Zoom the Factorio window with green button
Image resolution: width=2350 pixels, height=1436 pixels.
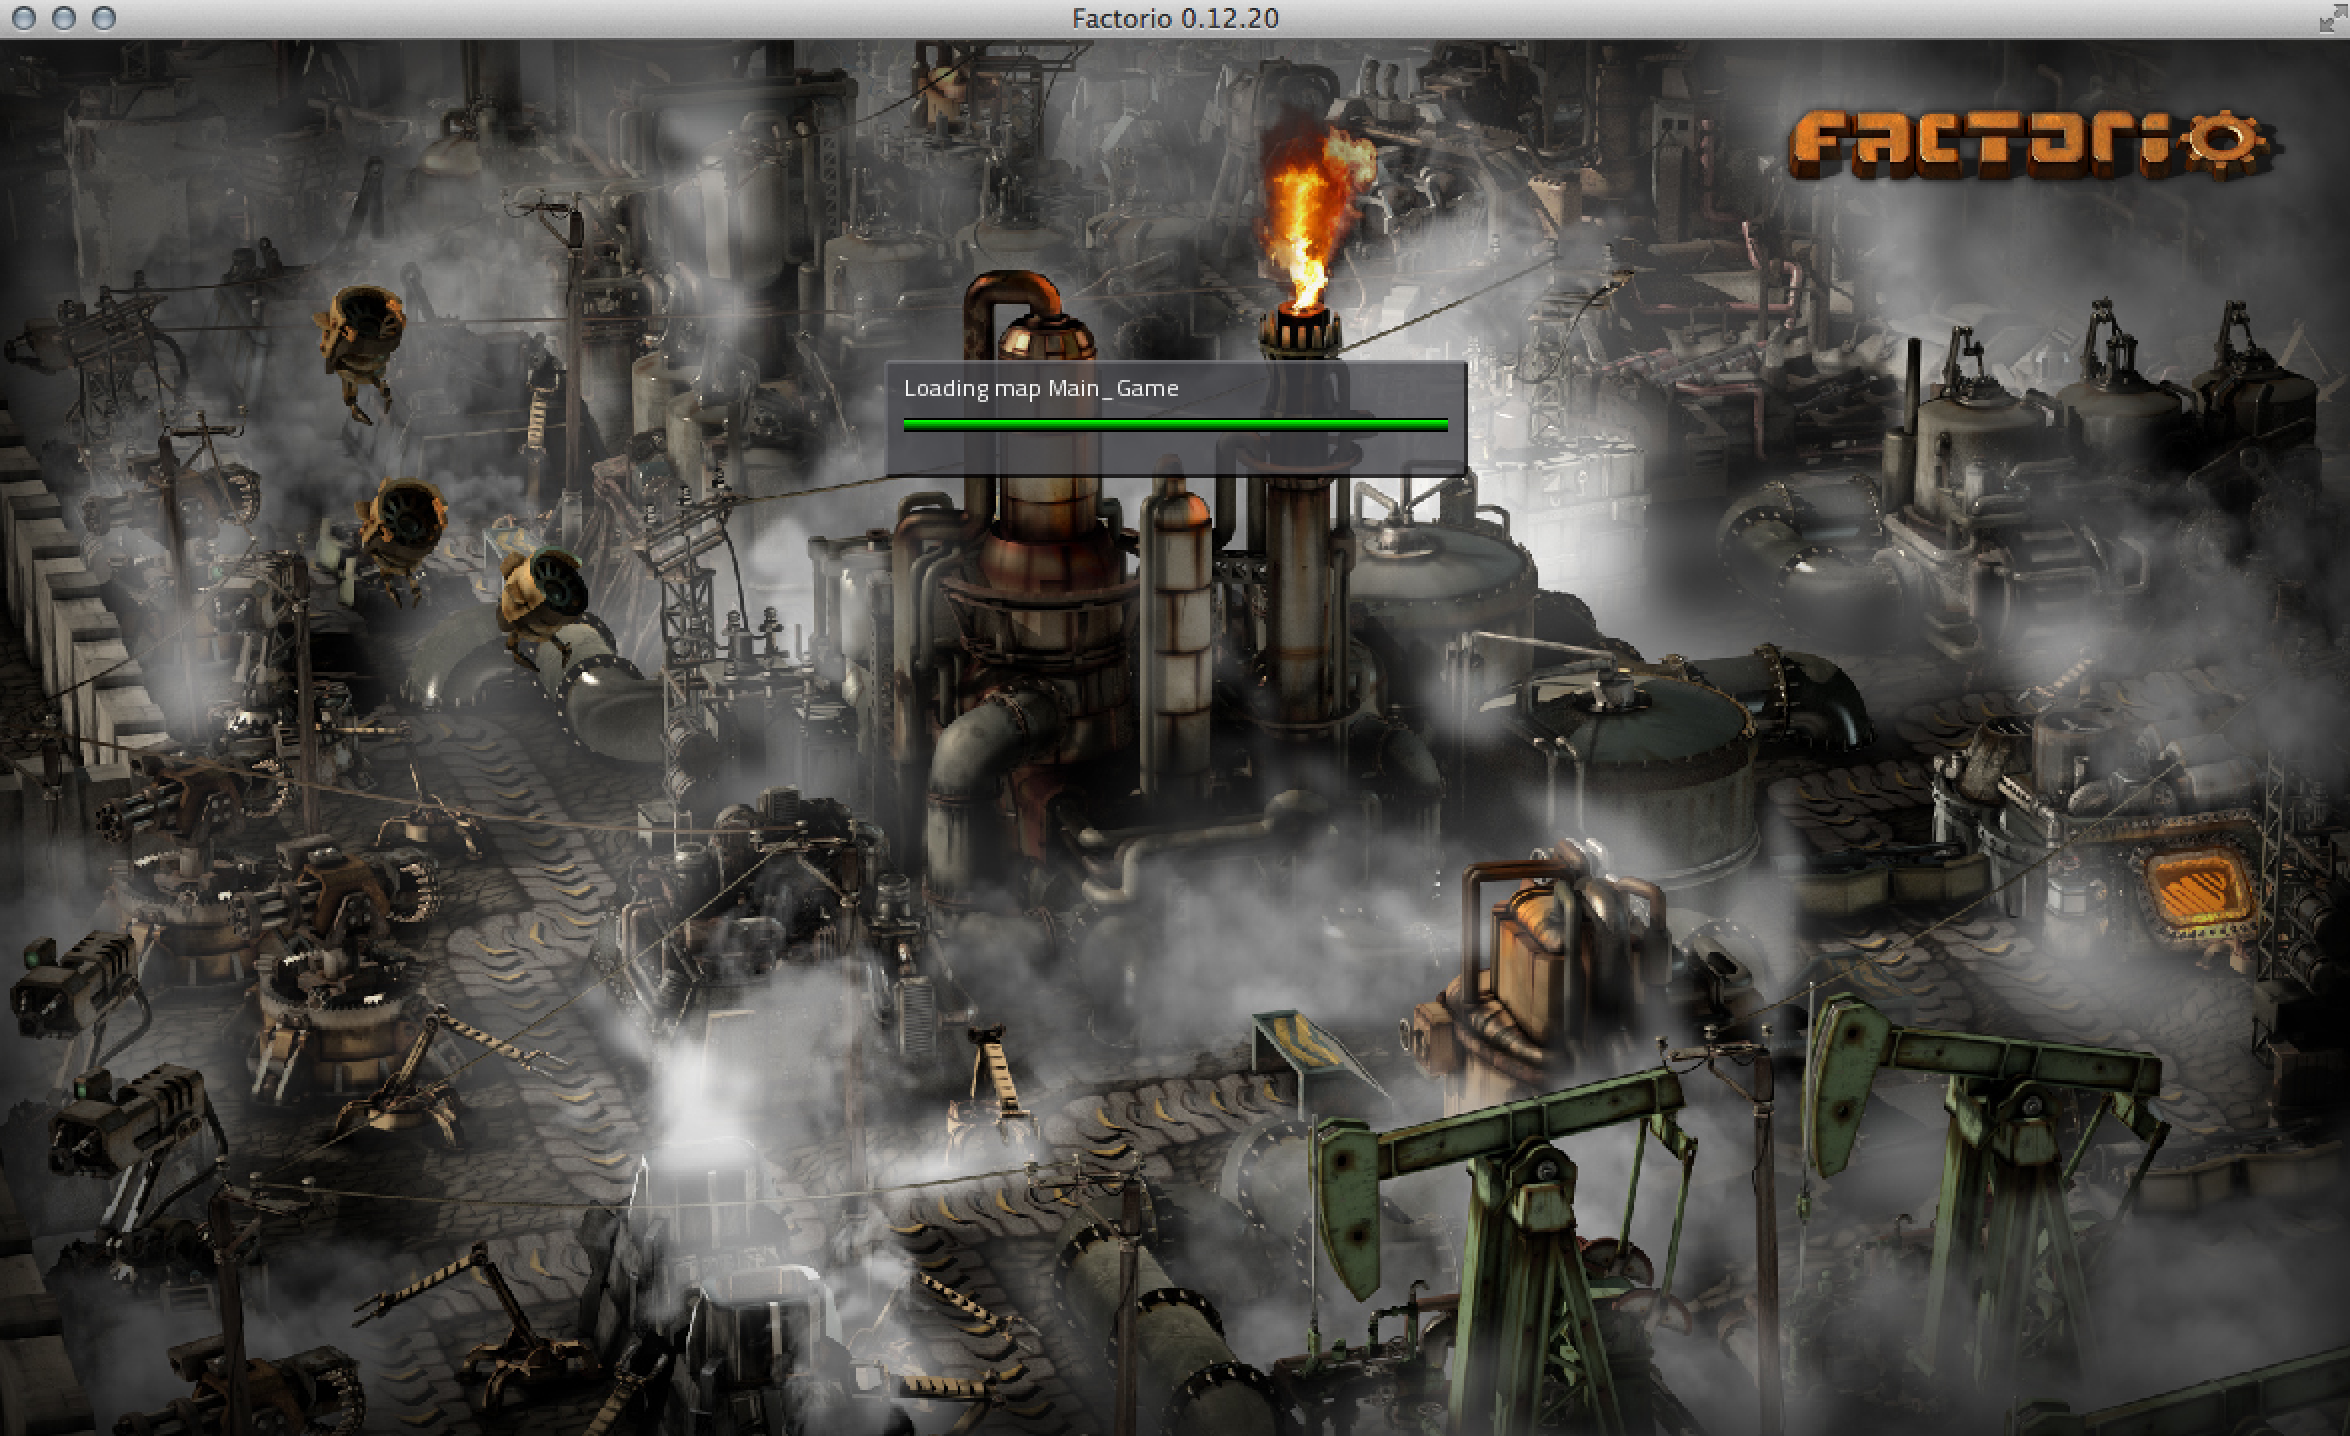tap(103, 18)
